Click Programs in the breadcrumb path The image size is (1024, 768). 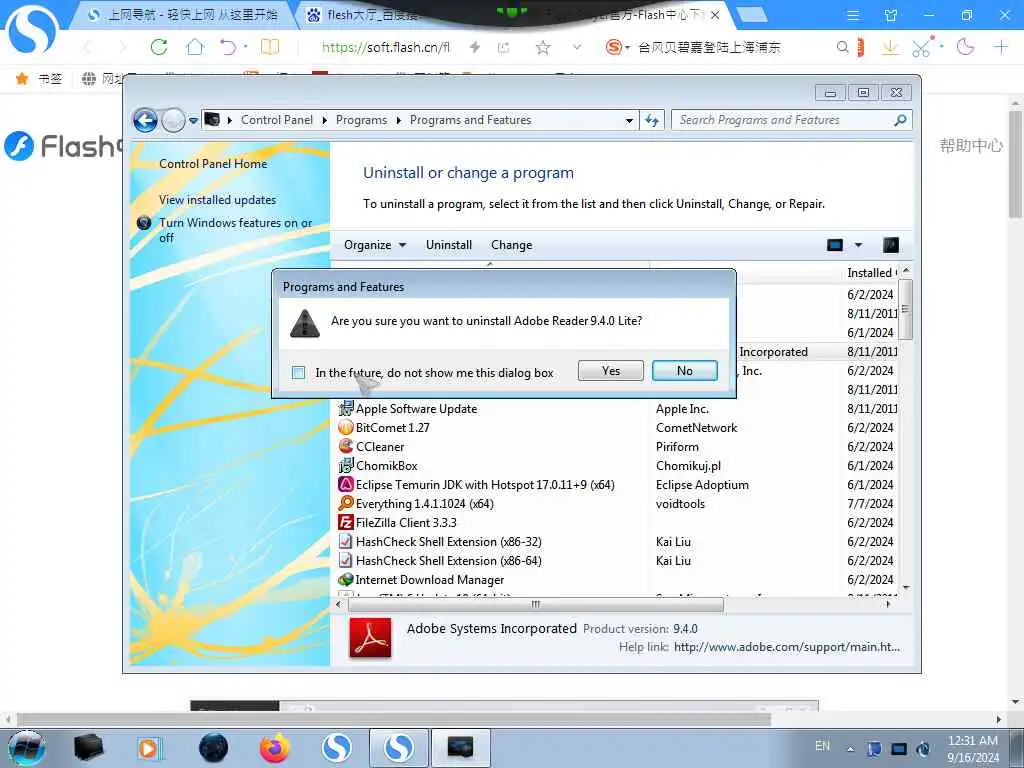(361, 120)
